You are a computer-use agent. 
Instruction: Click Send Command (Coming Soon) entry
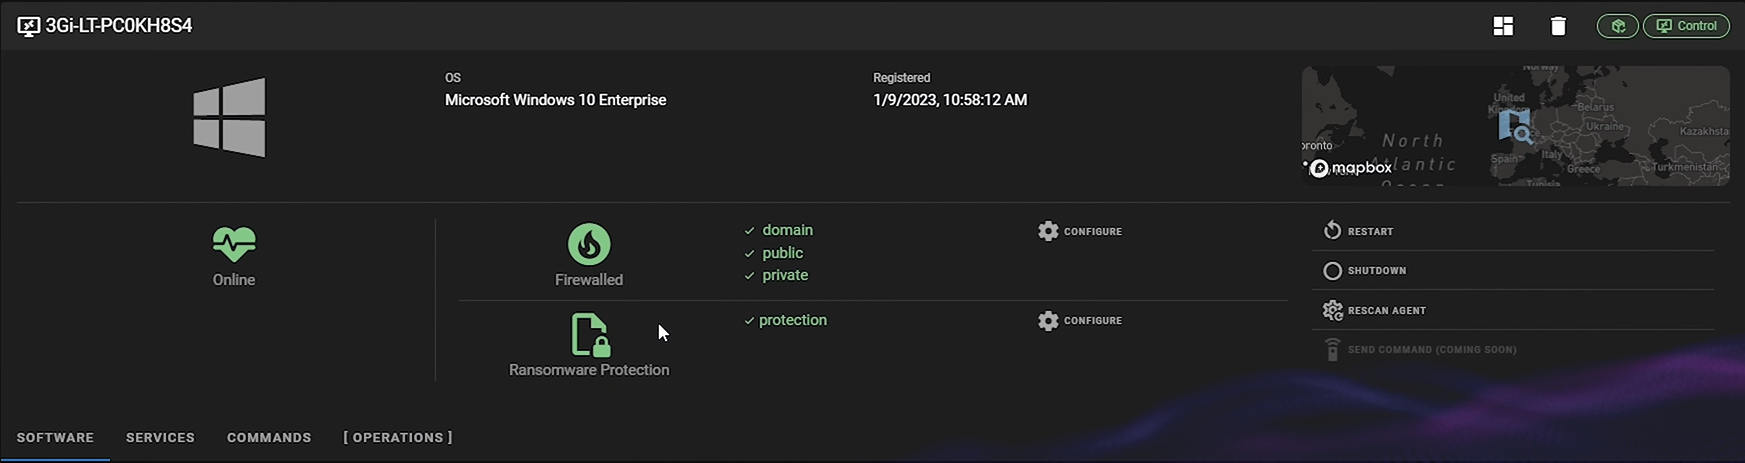coord(1513,350)
